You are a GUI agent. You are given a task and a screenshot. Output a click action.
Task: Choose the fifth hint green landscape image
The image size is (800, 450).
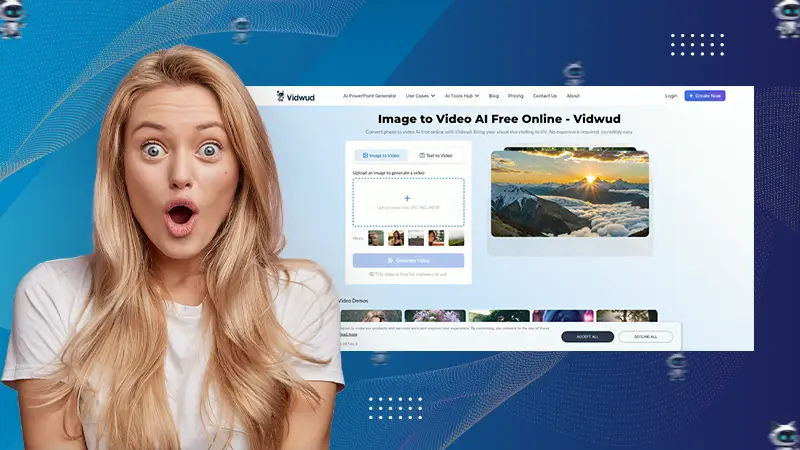[456, 238]
